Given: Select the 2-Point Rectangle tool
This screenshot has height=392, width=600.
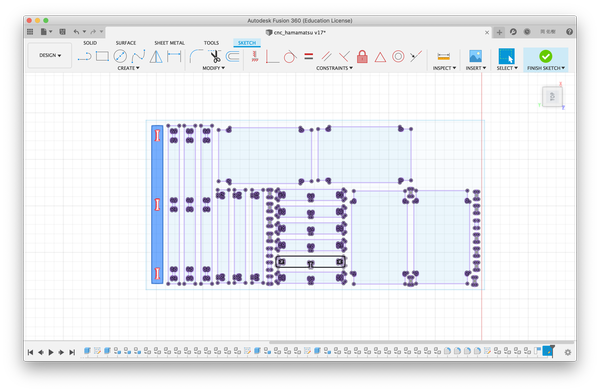Looking at the screenshot, I should tap(102, 57).
